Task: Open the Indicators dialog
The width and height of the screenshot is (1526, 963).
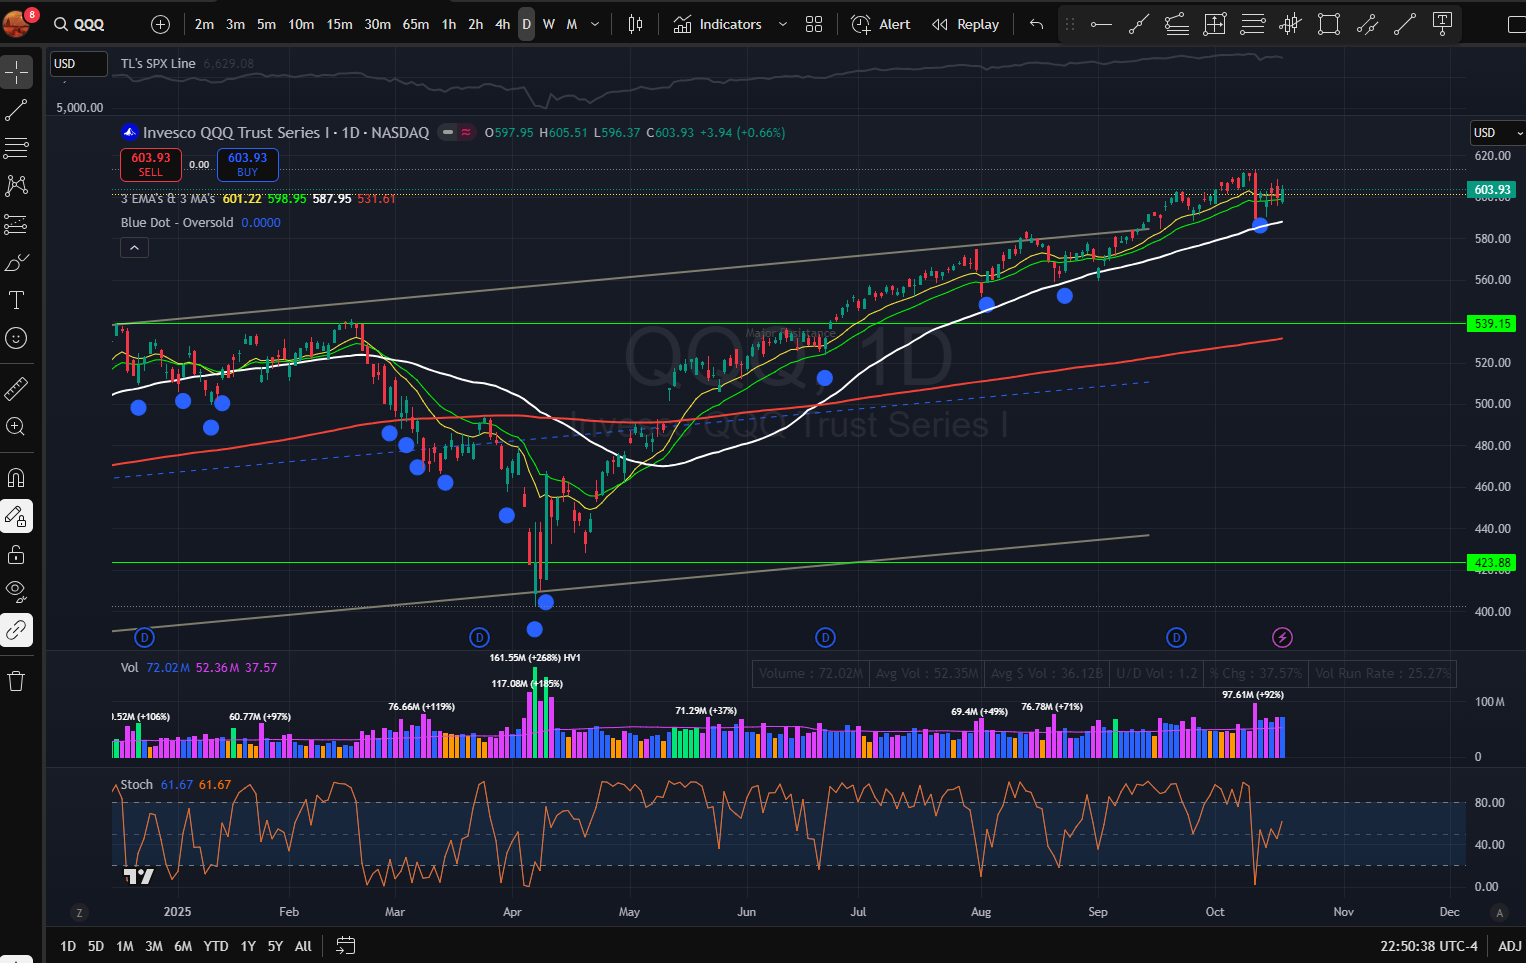Action: (x=717, y=24)
